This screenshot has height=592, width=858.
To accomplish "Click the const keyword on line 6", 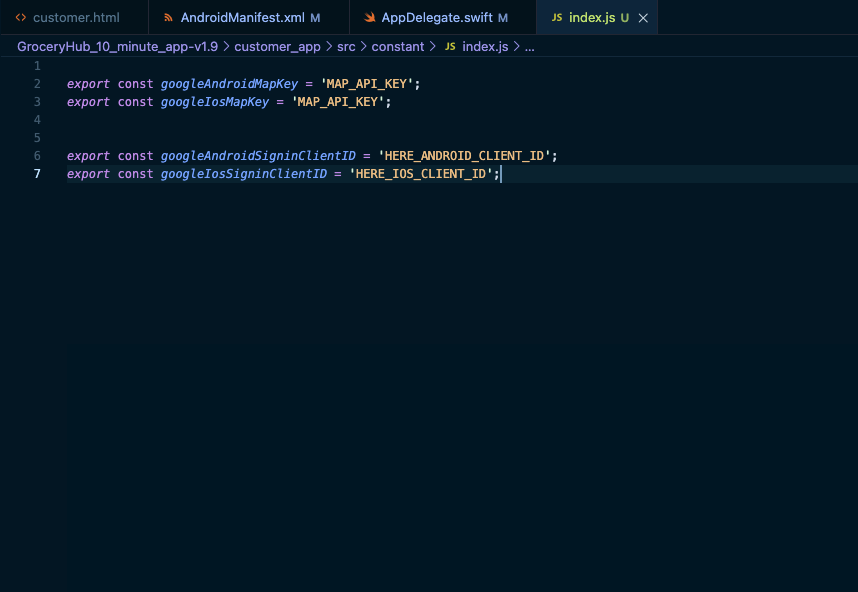I will (135, 156).
